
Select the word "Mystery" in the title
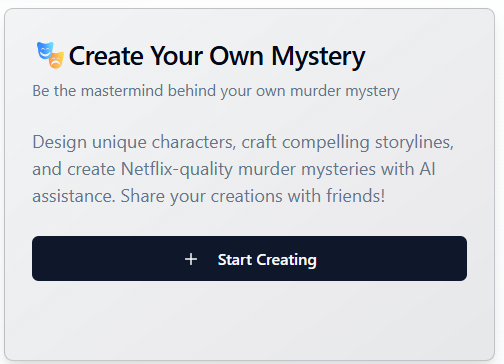click(x=318, y=57)
